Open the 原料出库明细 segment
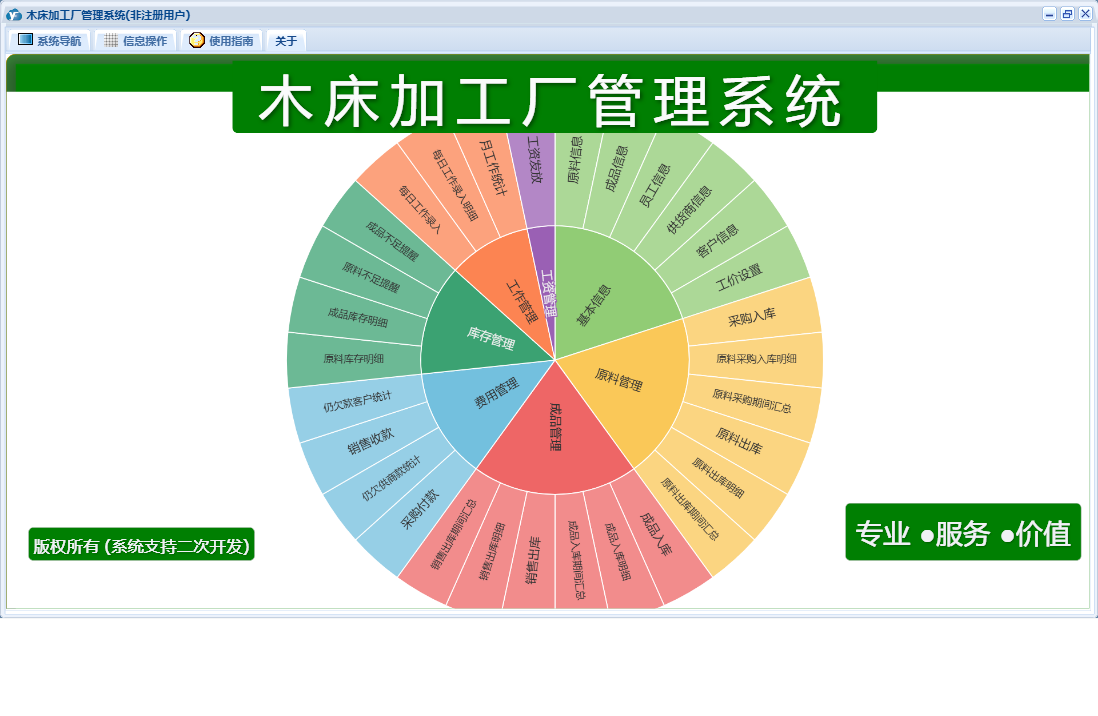Image resolution: width=1098 pixels, height=716 pixels. click(x=718, y=478)
